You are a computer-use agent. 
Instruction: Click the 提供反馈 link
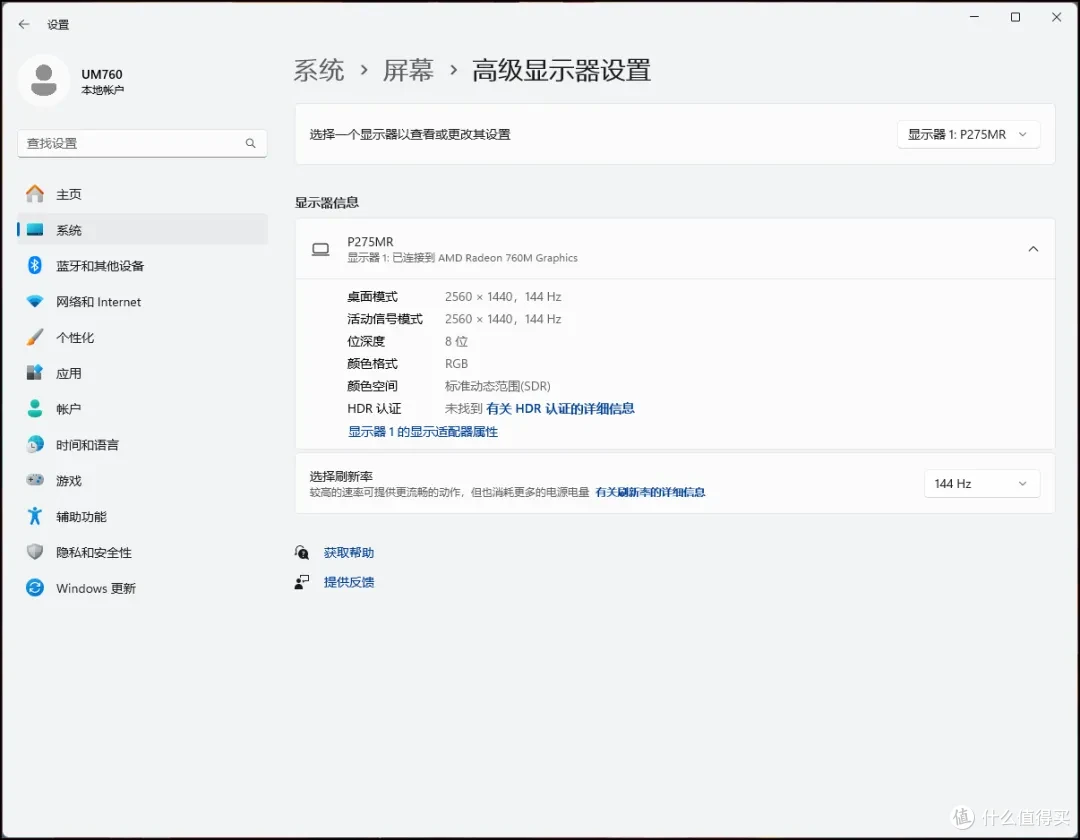pyautogui.click(x=349, y=582)
